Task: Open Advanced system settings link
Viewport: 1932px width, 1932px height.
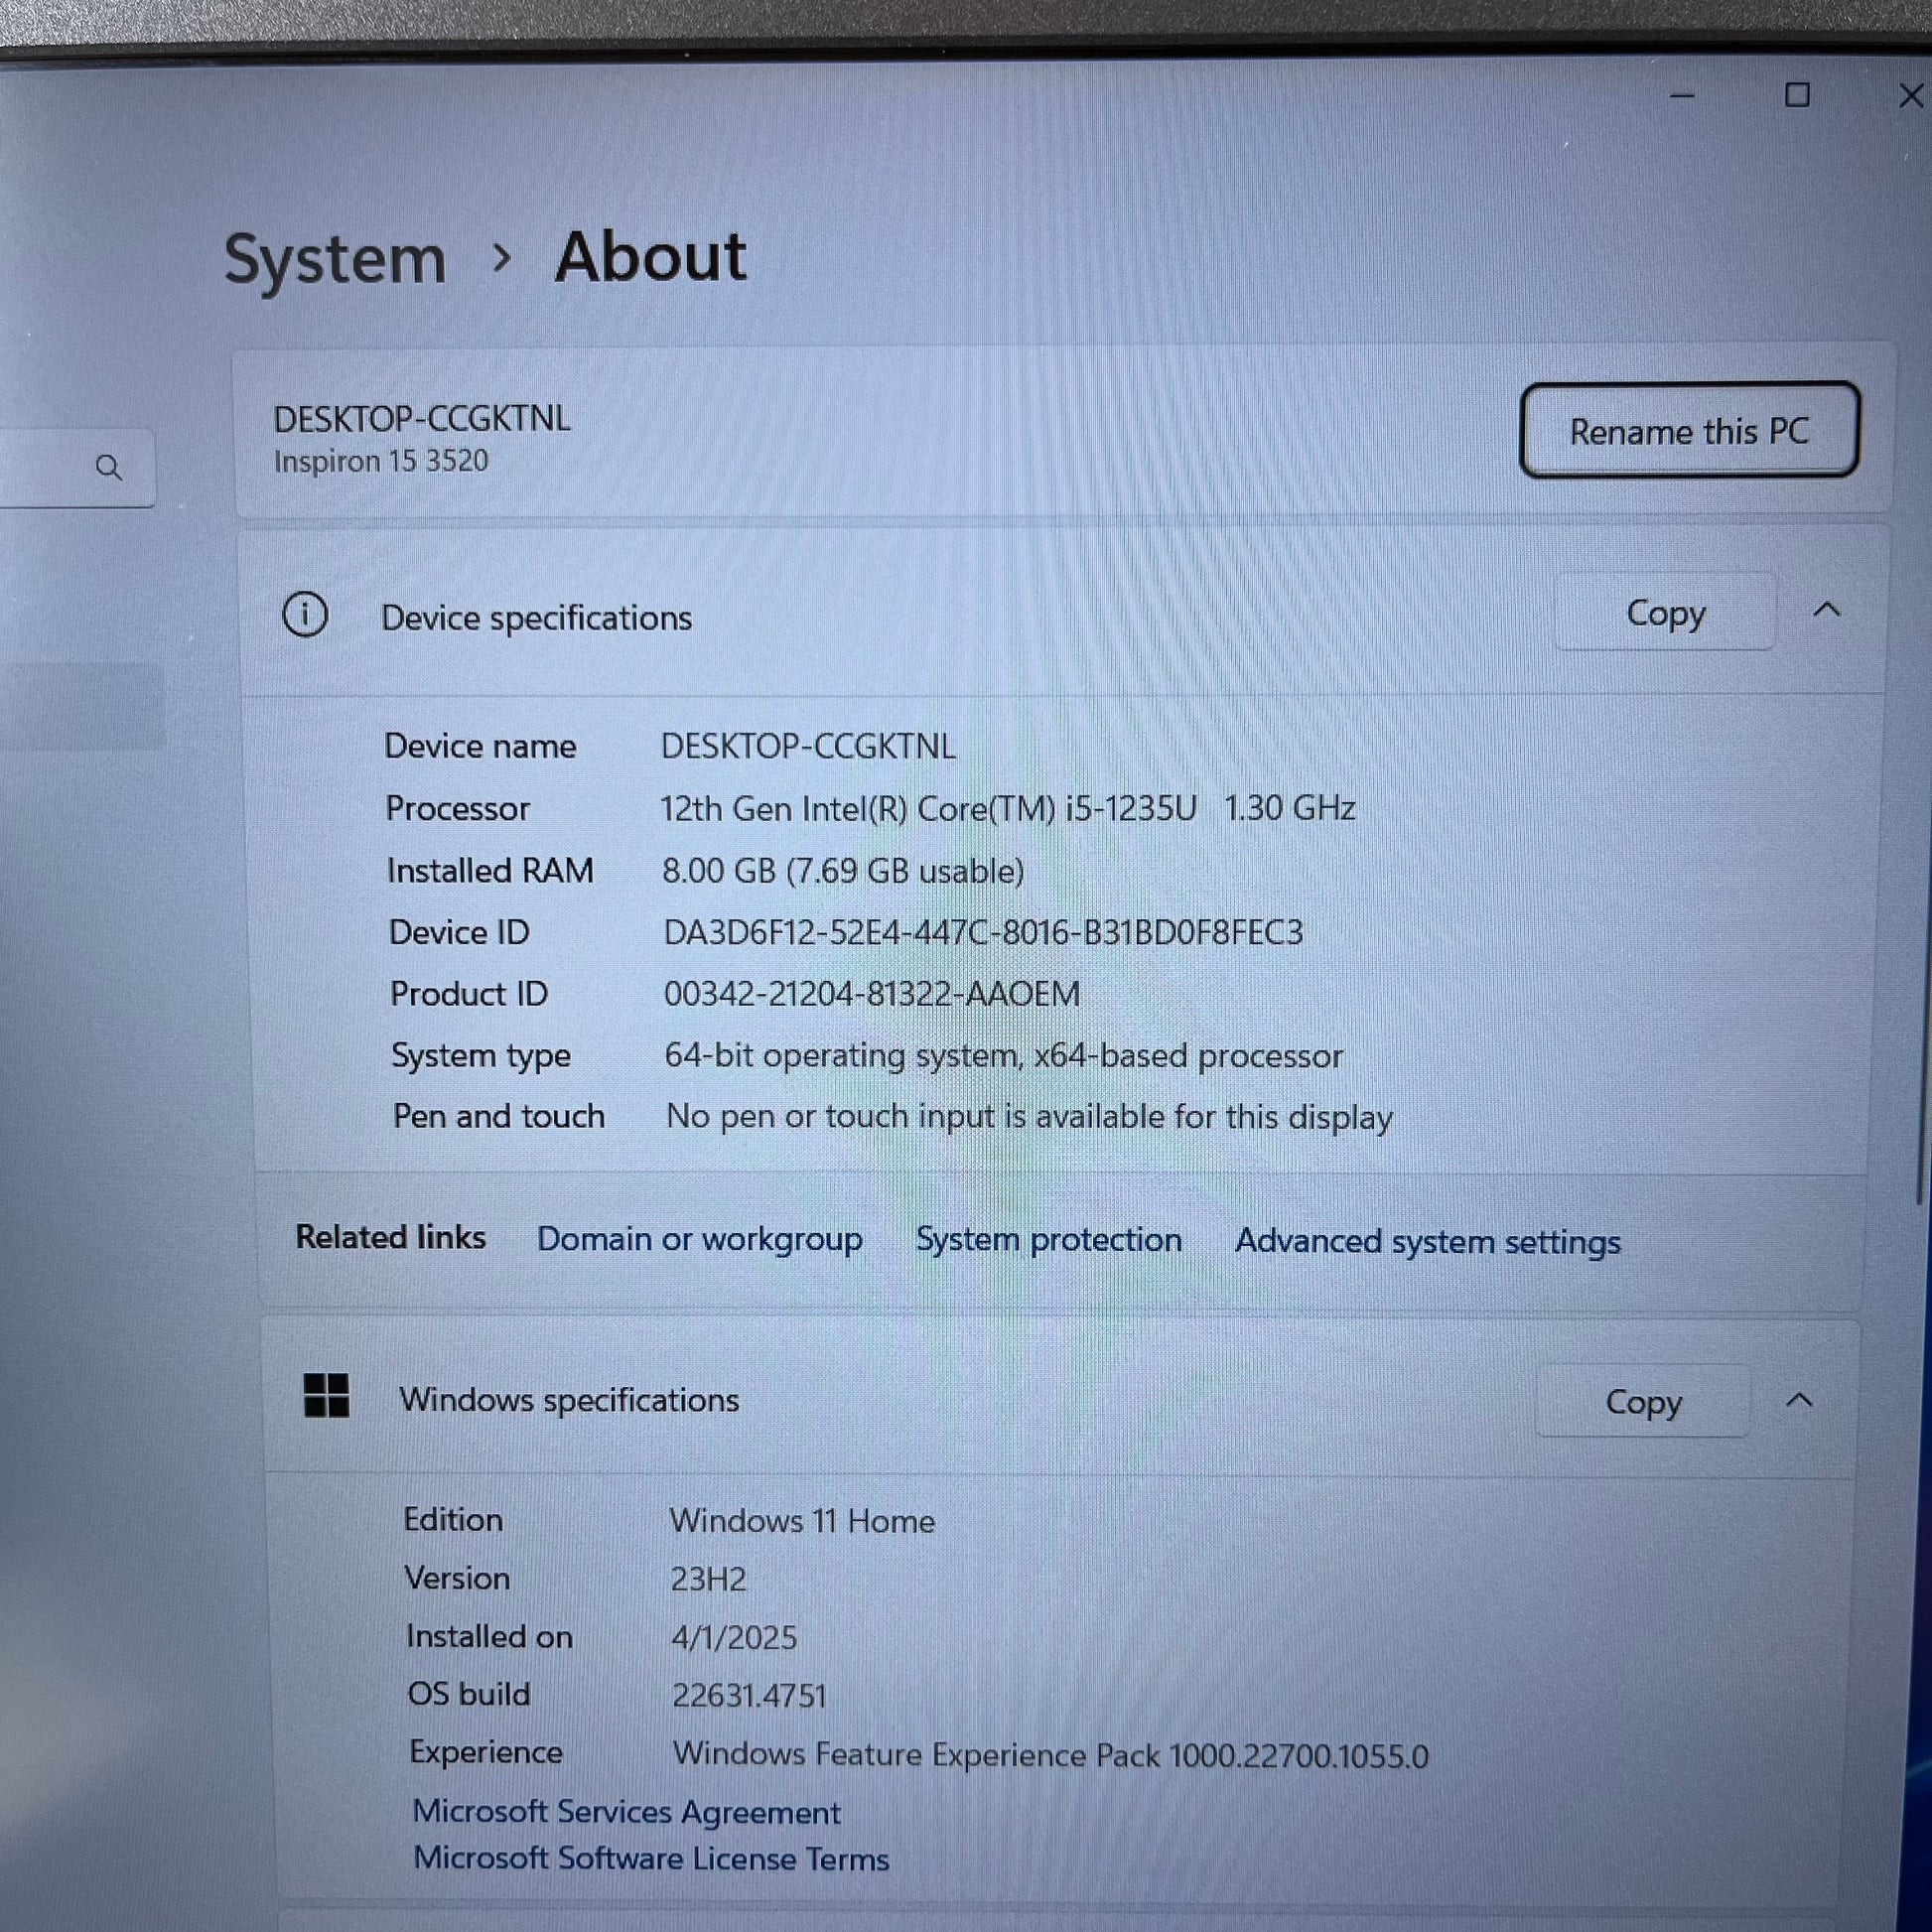Action: click(1427, 1241)
